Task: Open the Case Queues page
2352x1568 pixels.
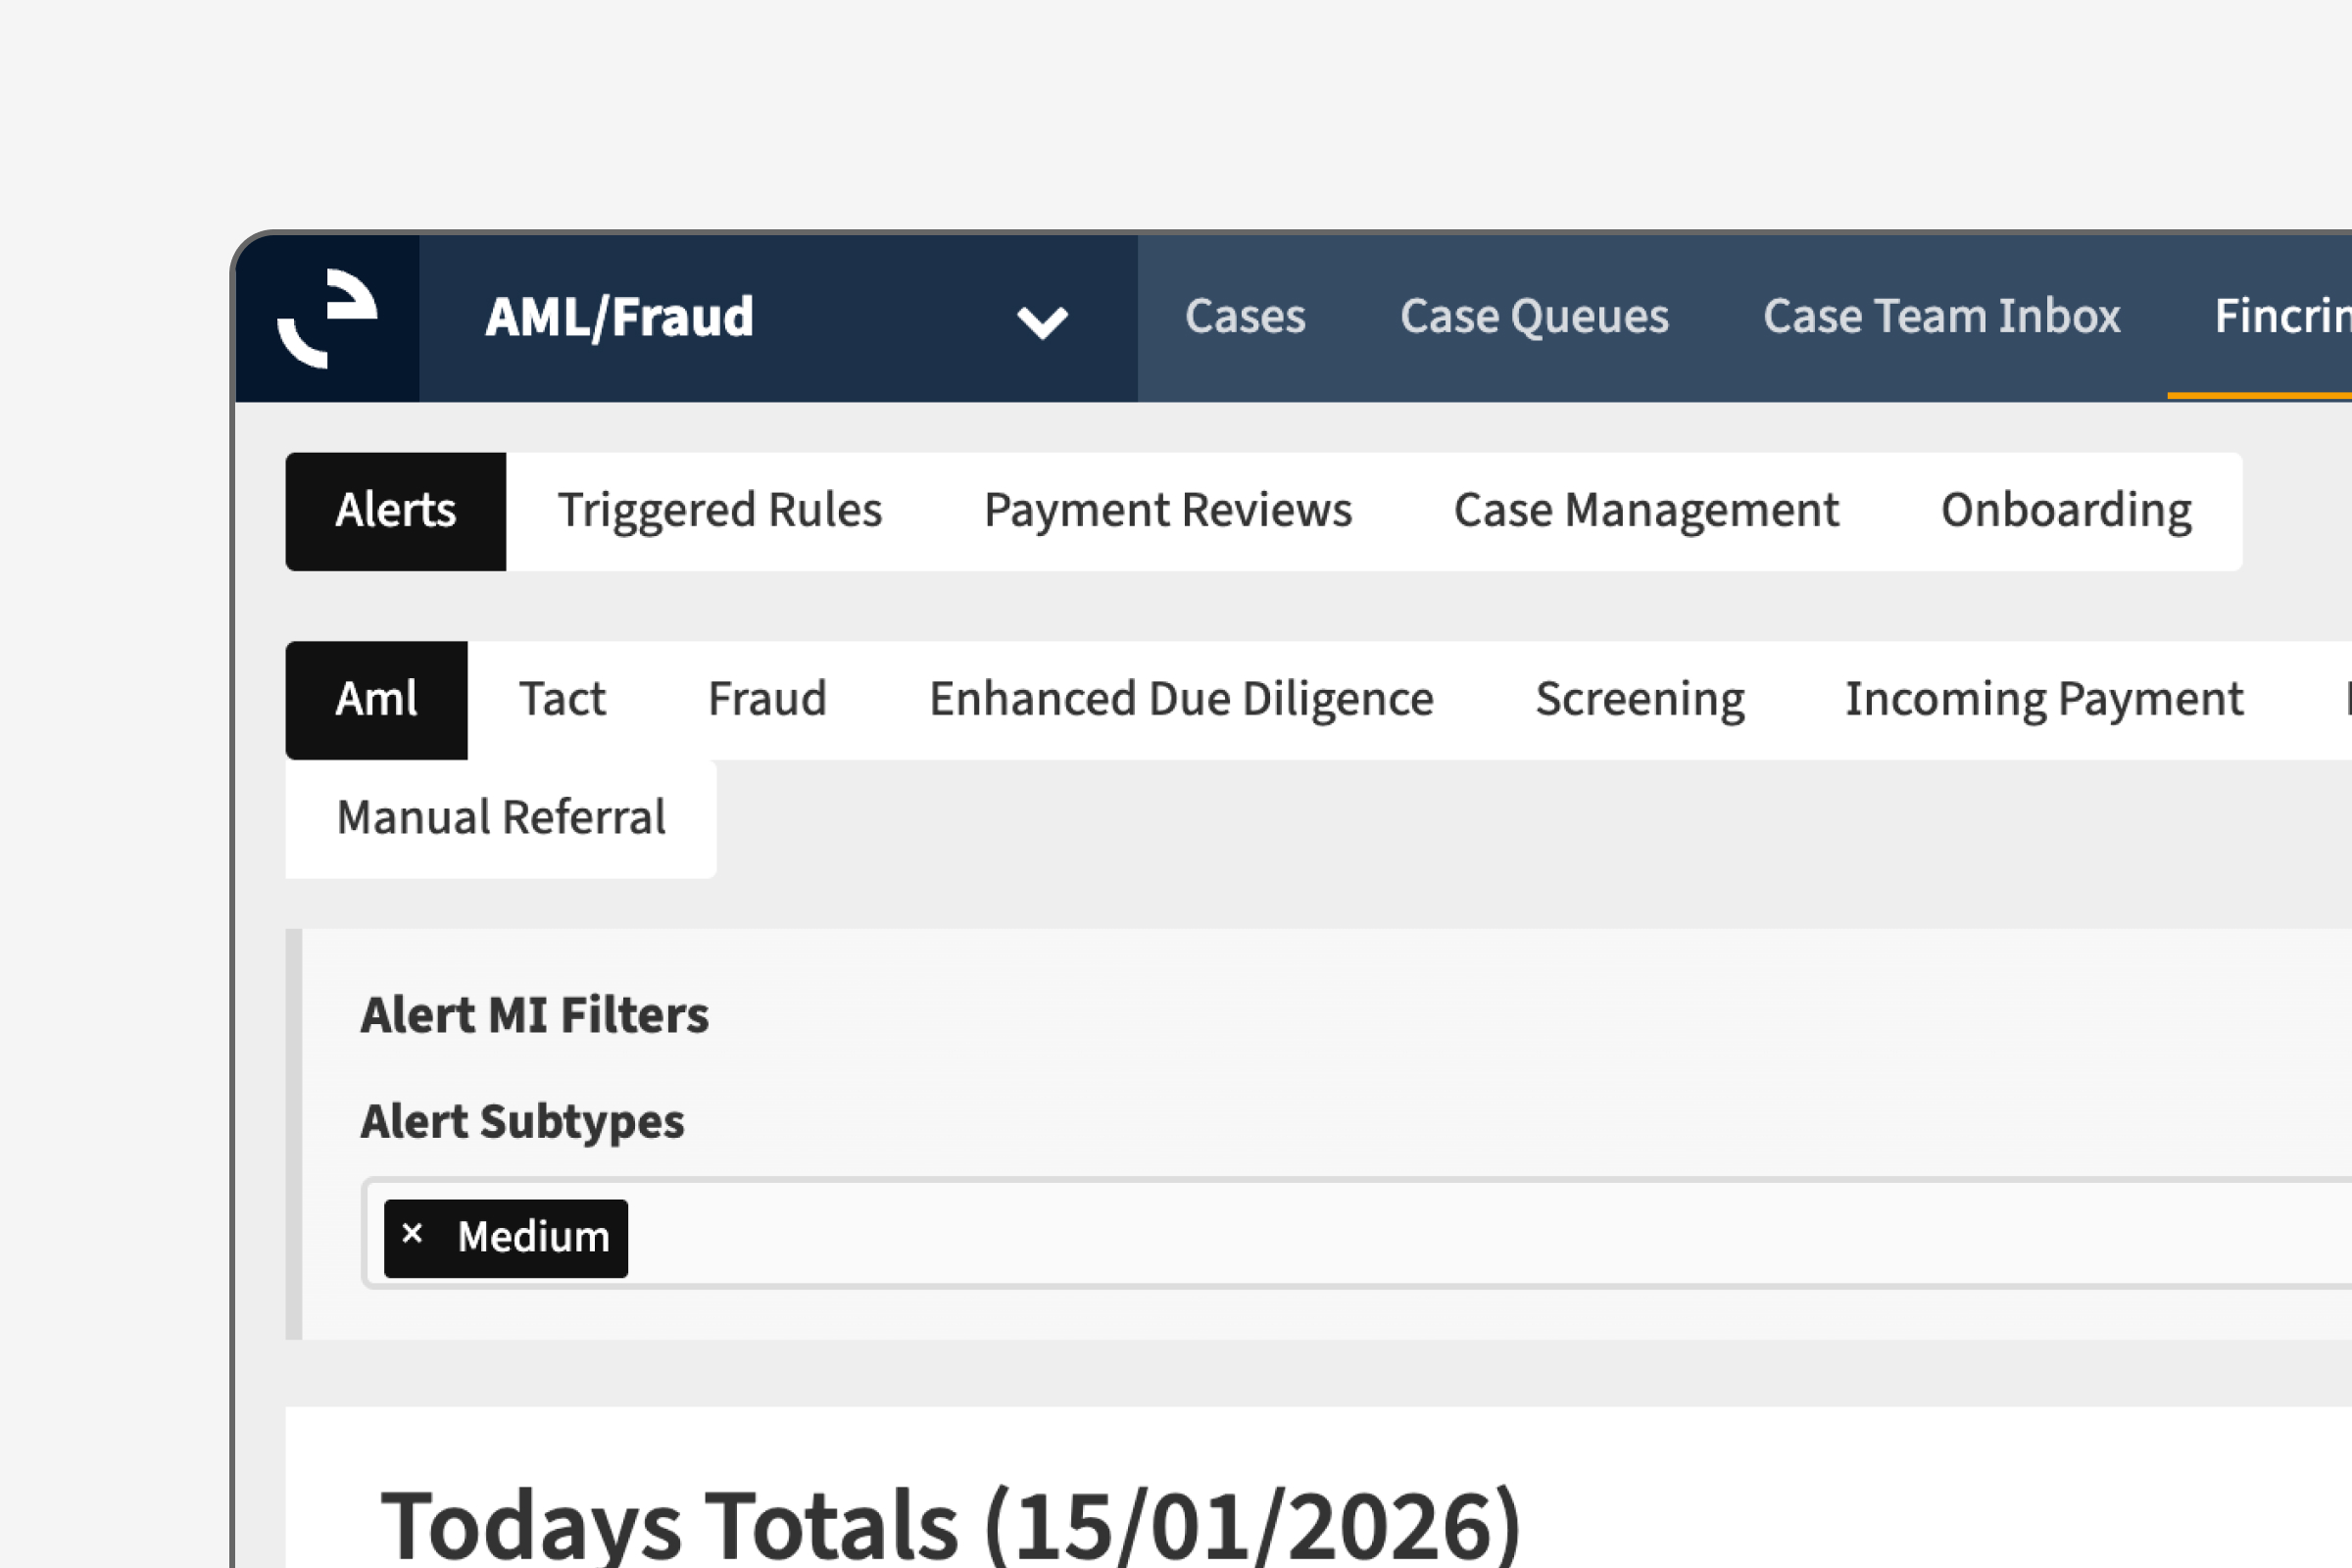Action: [x=1533, y=318]
